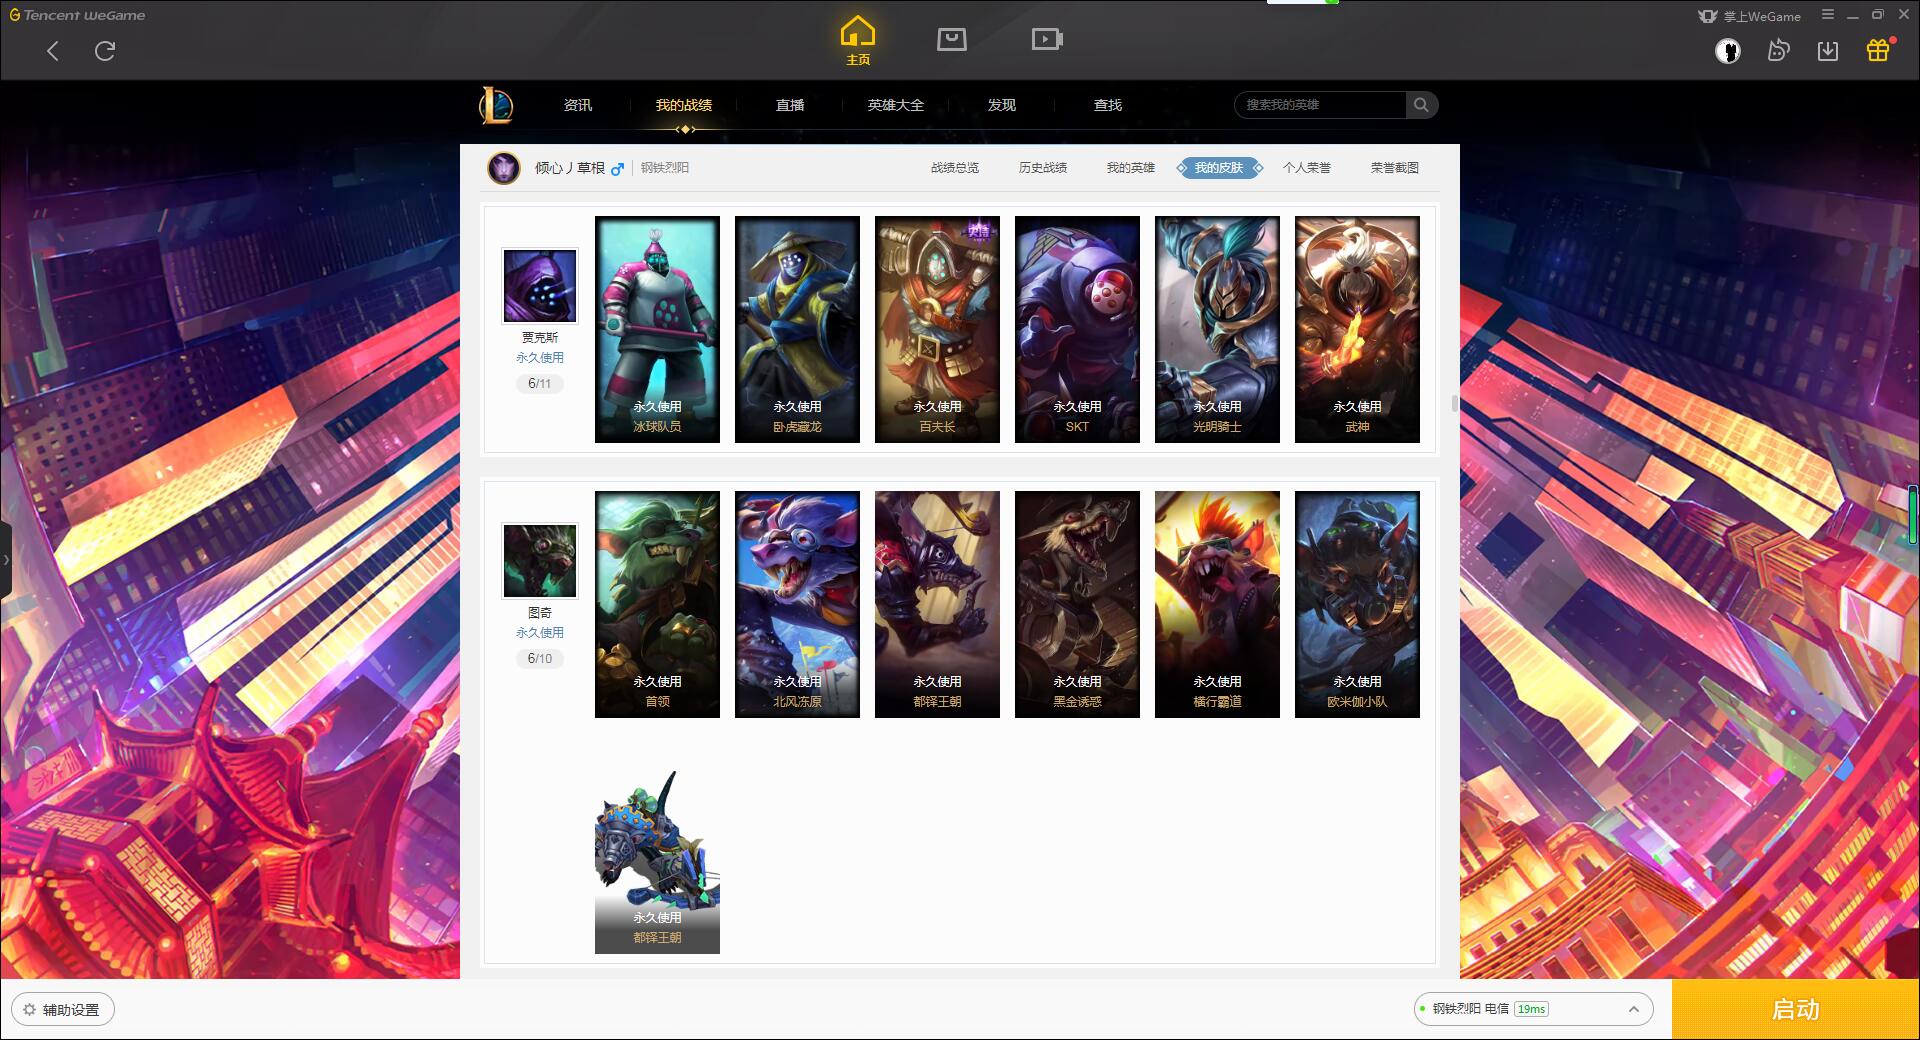The image size is (1920, 1040).
Task: Open the hamburger main menu icon
Action: click(x=1827, y=15)
